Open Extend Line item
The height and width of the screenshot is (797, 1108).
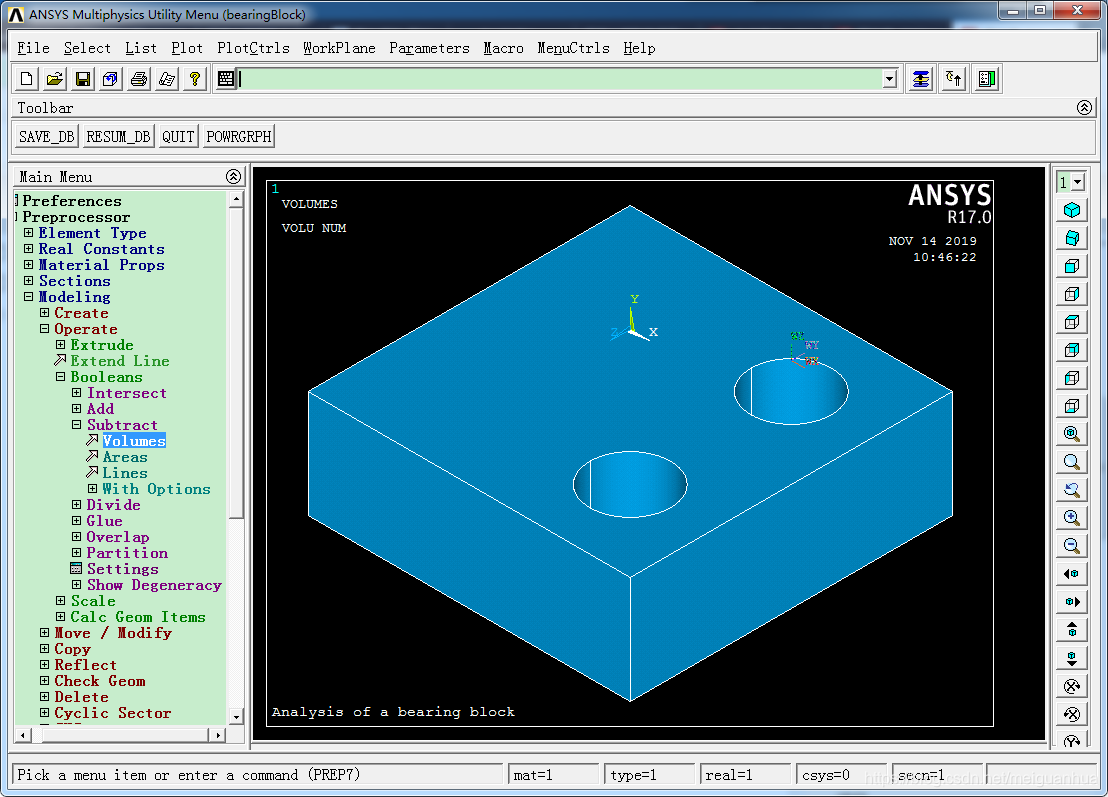(x=119, y=361)
